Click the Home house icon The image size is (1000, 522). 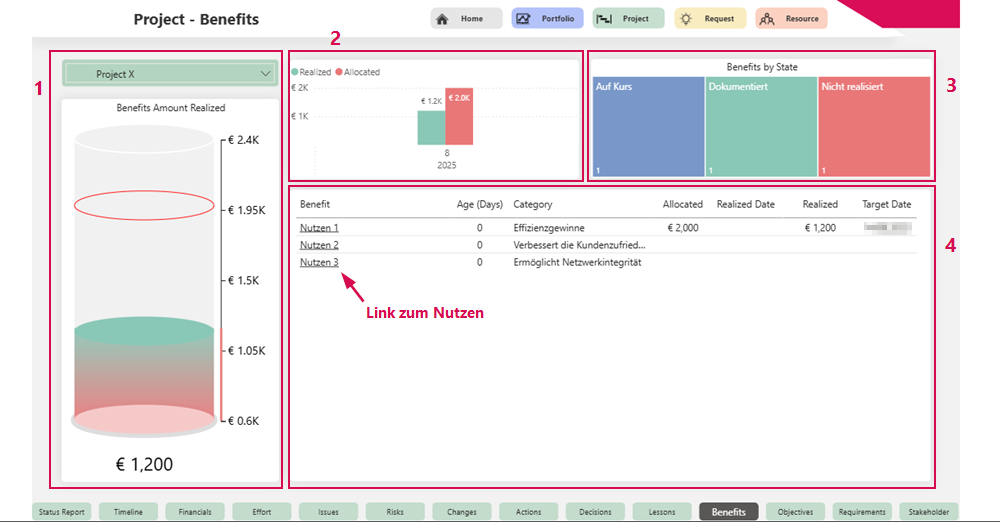tap(442, 19)
